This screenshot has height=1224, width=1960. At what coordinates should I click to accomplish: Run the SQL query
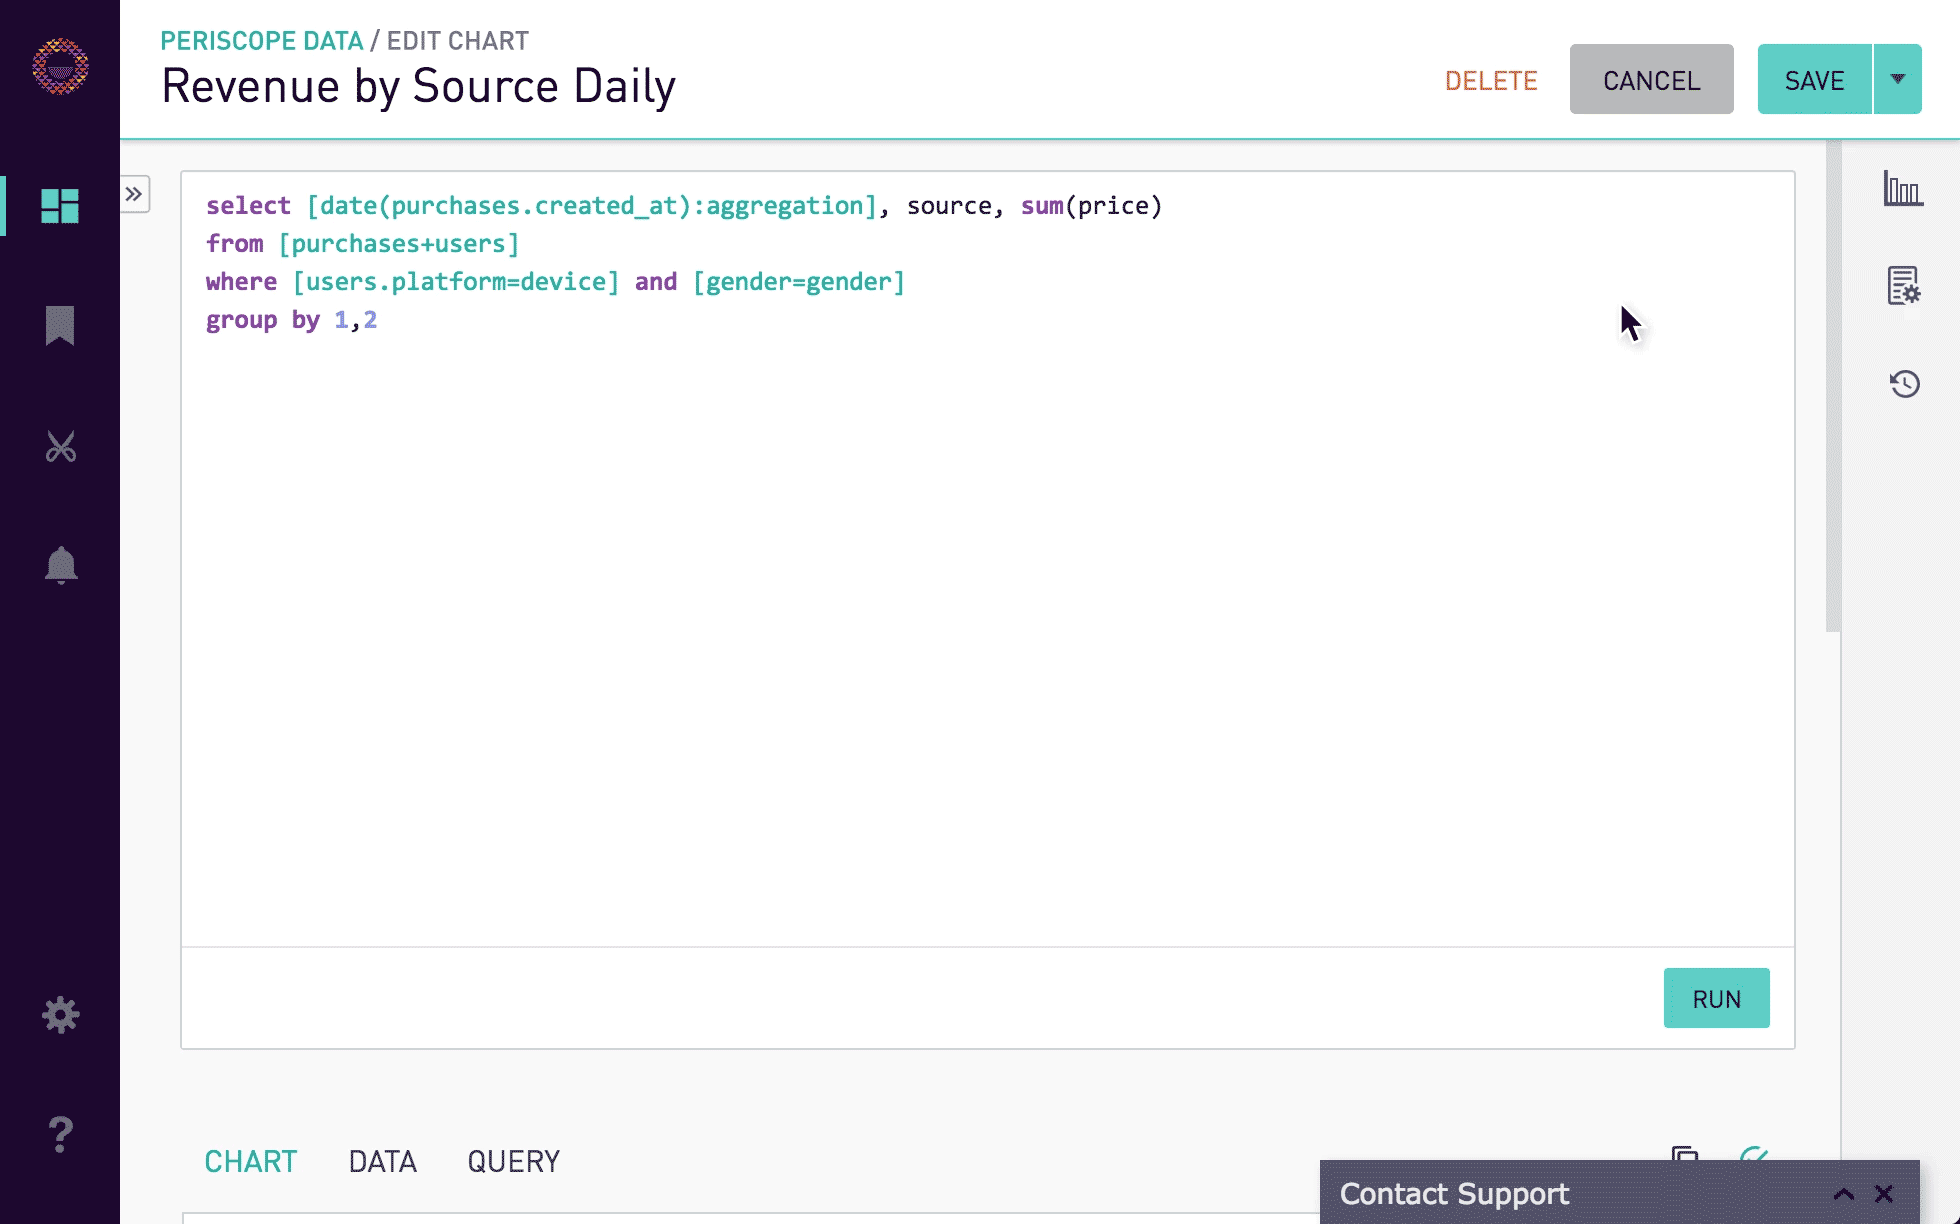pos(1716,998)
